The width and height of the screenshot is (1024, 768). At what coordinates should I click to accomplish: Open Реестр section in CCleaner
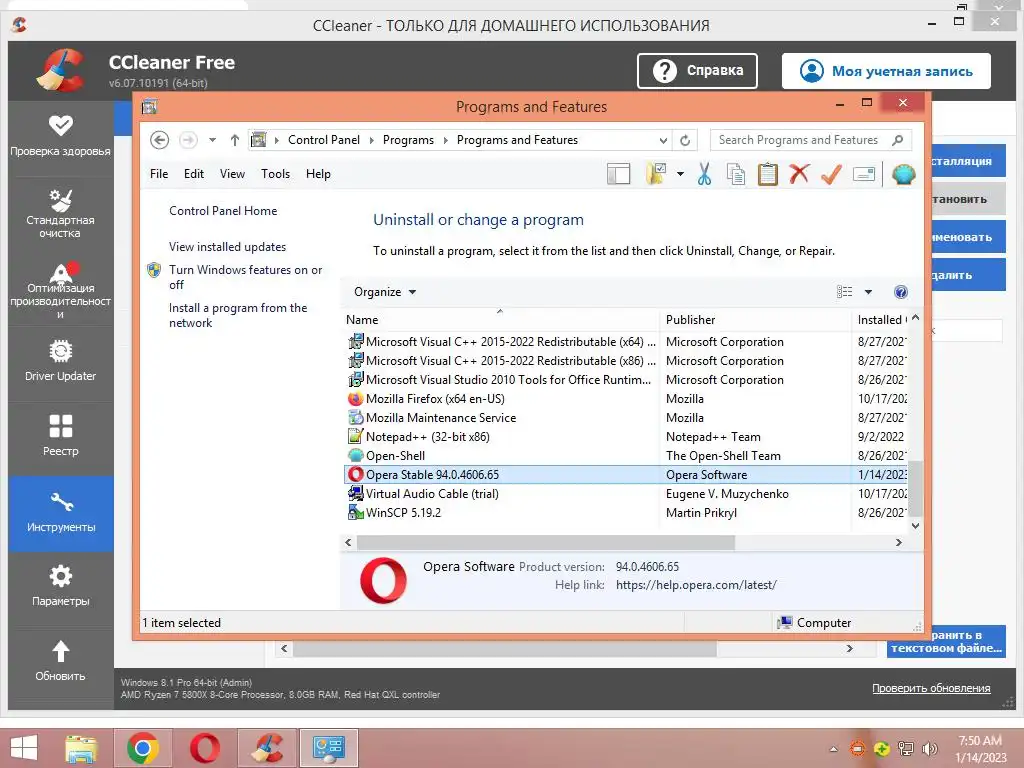tap(60, 436)
